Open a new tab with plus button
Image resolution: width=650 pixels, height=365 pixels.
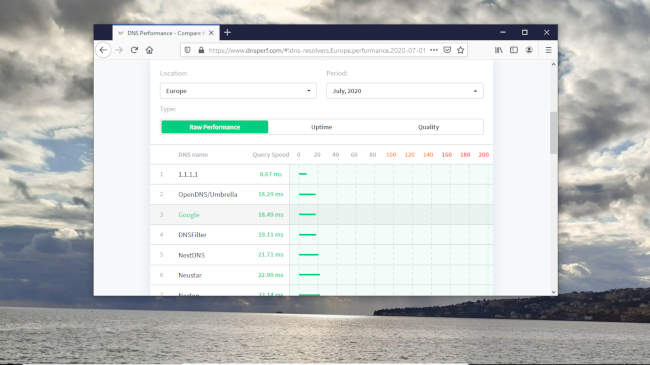coord(227,32)
